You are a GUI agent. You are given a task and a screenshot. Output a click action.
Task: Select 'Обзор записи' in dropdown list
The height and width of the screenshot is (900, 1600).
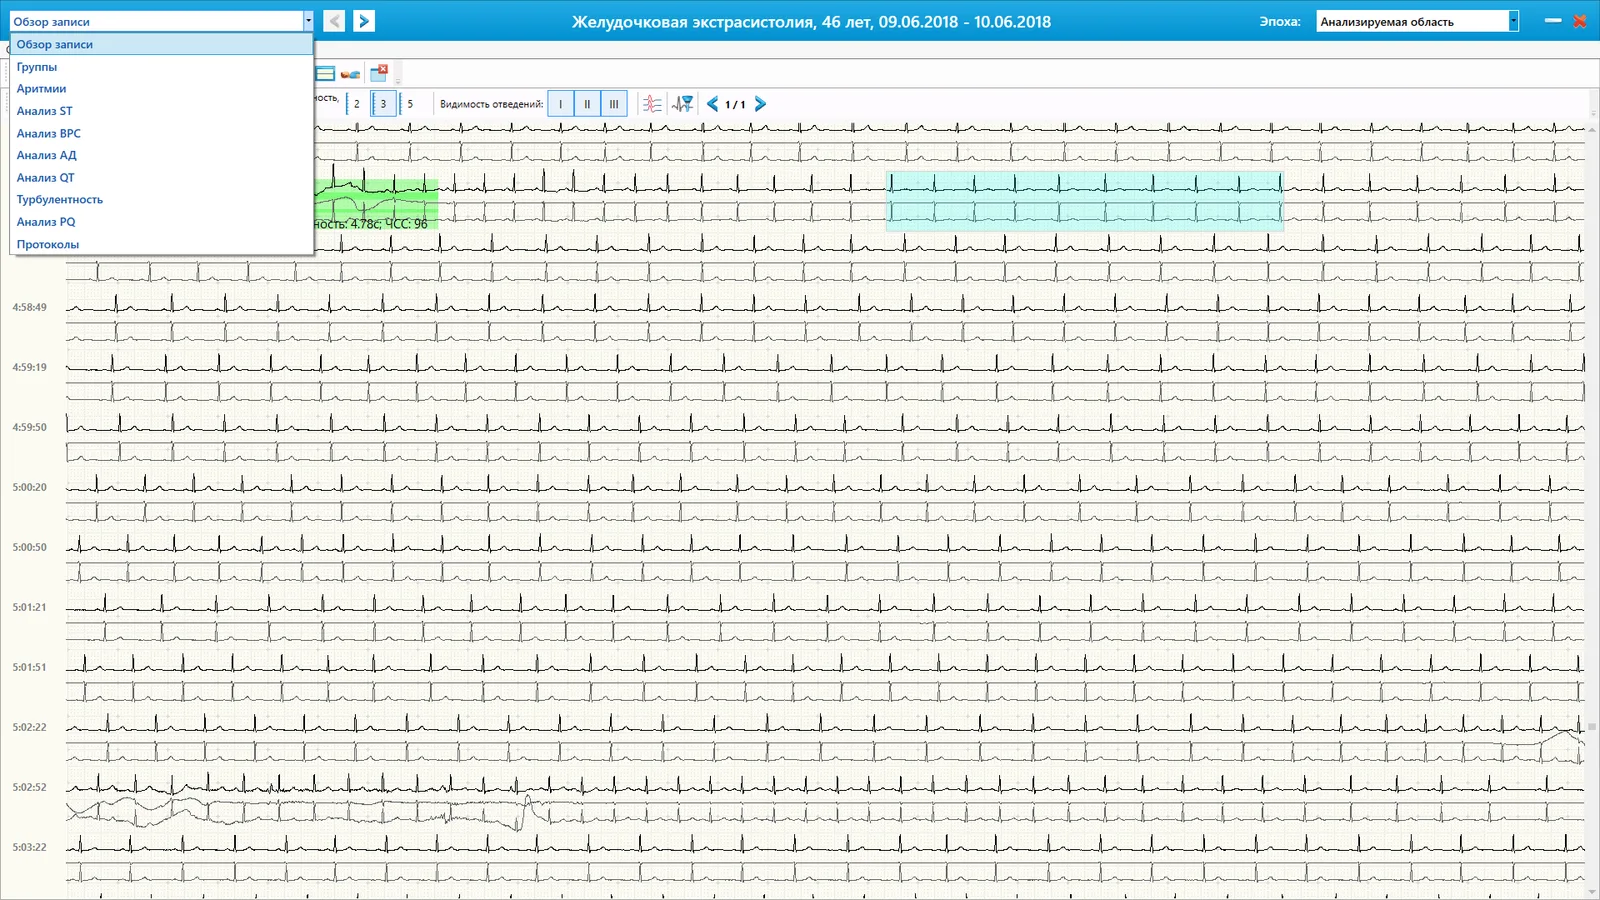click(162, 44)
